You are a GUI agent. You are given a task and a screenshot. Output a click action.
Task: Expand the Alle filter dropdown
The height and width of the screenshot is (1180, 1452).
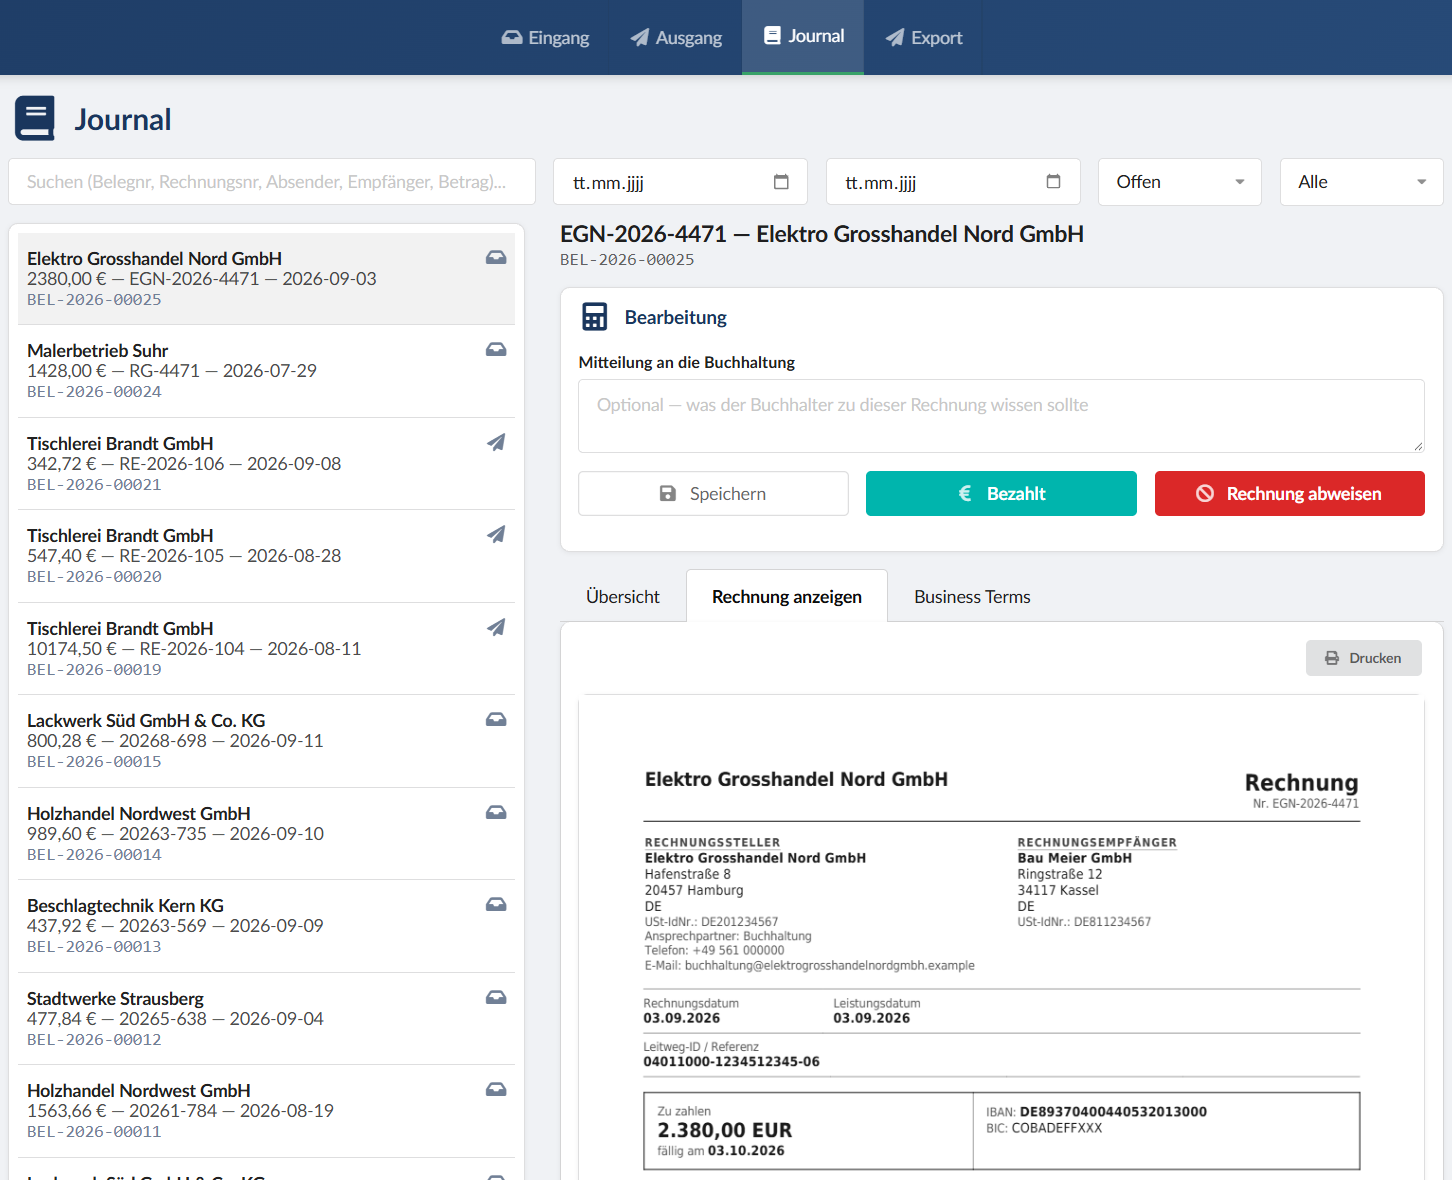point(1361,182)
